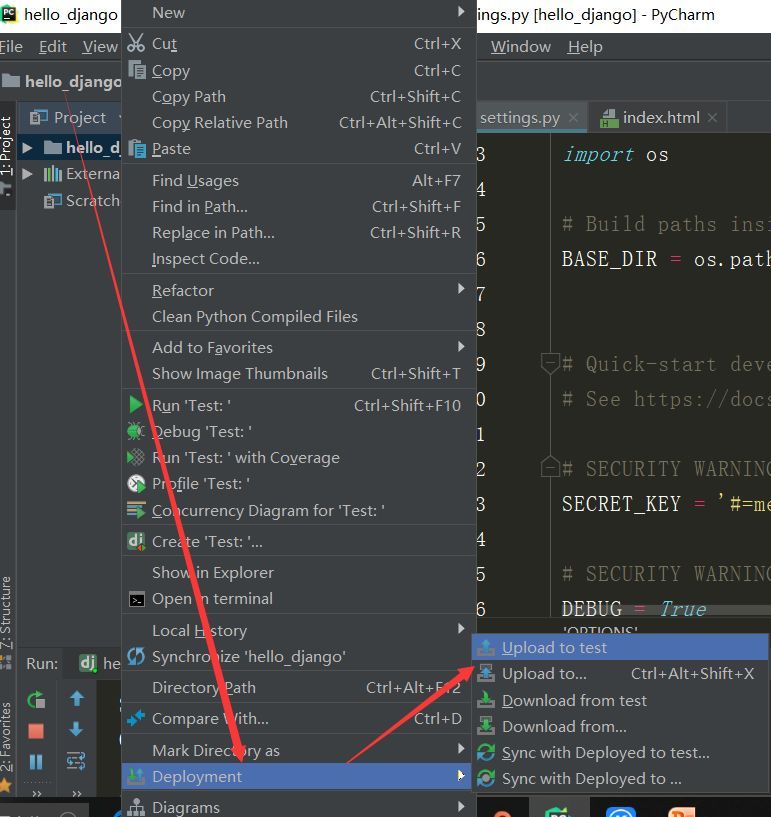The height and width of the screenshot is (817, 771).
Task: Close the index.html tab
Action: [x=712, y=118]
